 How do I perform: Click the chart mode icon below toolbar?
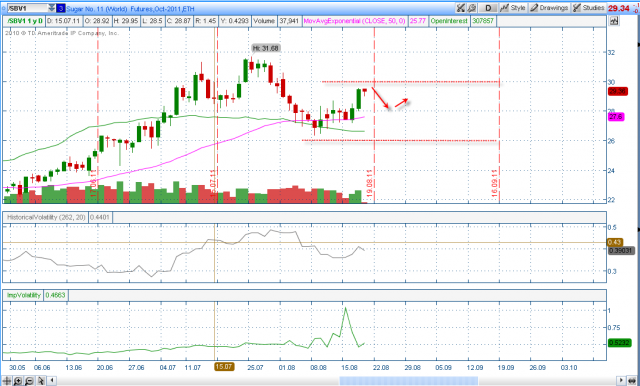click(614, 21)
